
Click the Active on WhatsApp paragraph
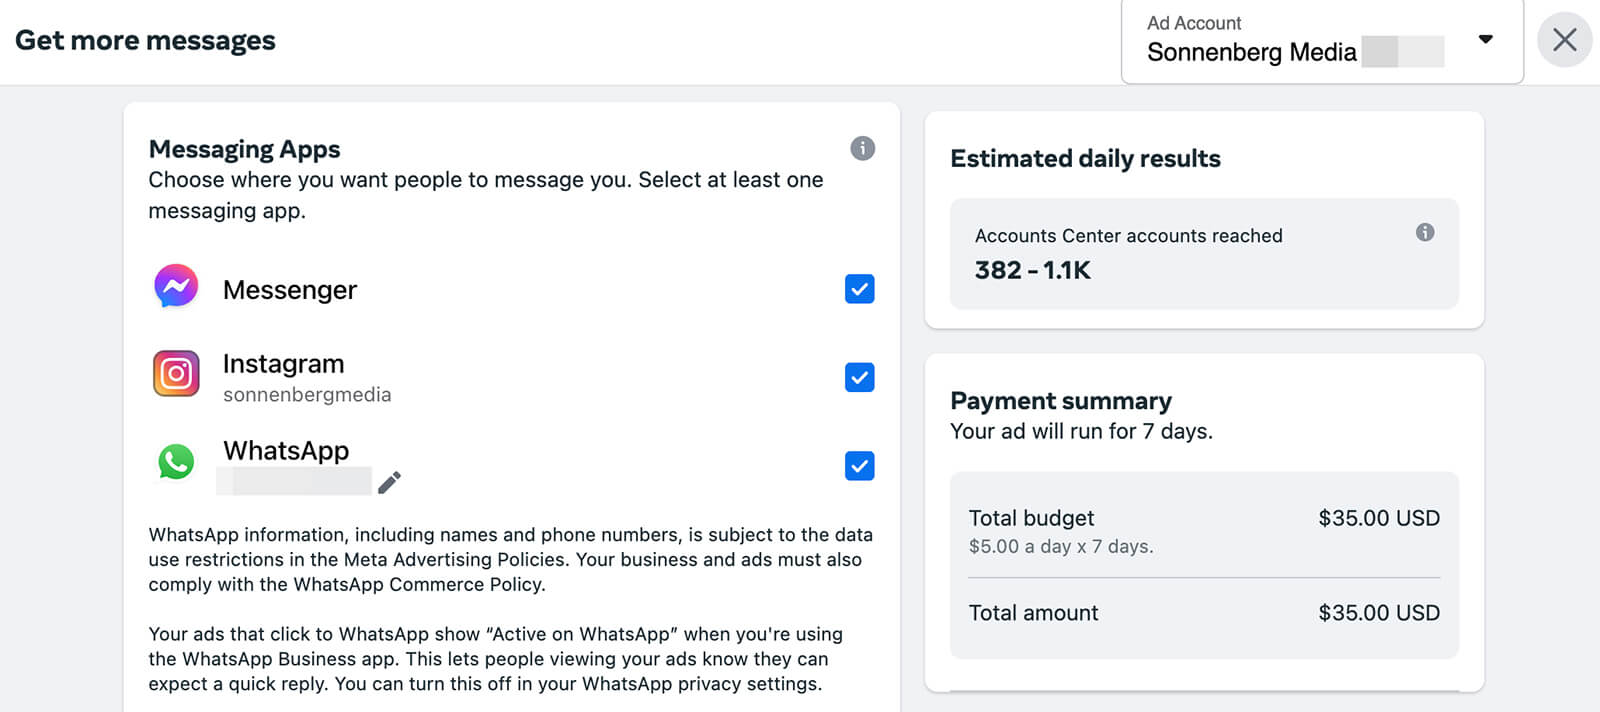tap(496, 659)
